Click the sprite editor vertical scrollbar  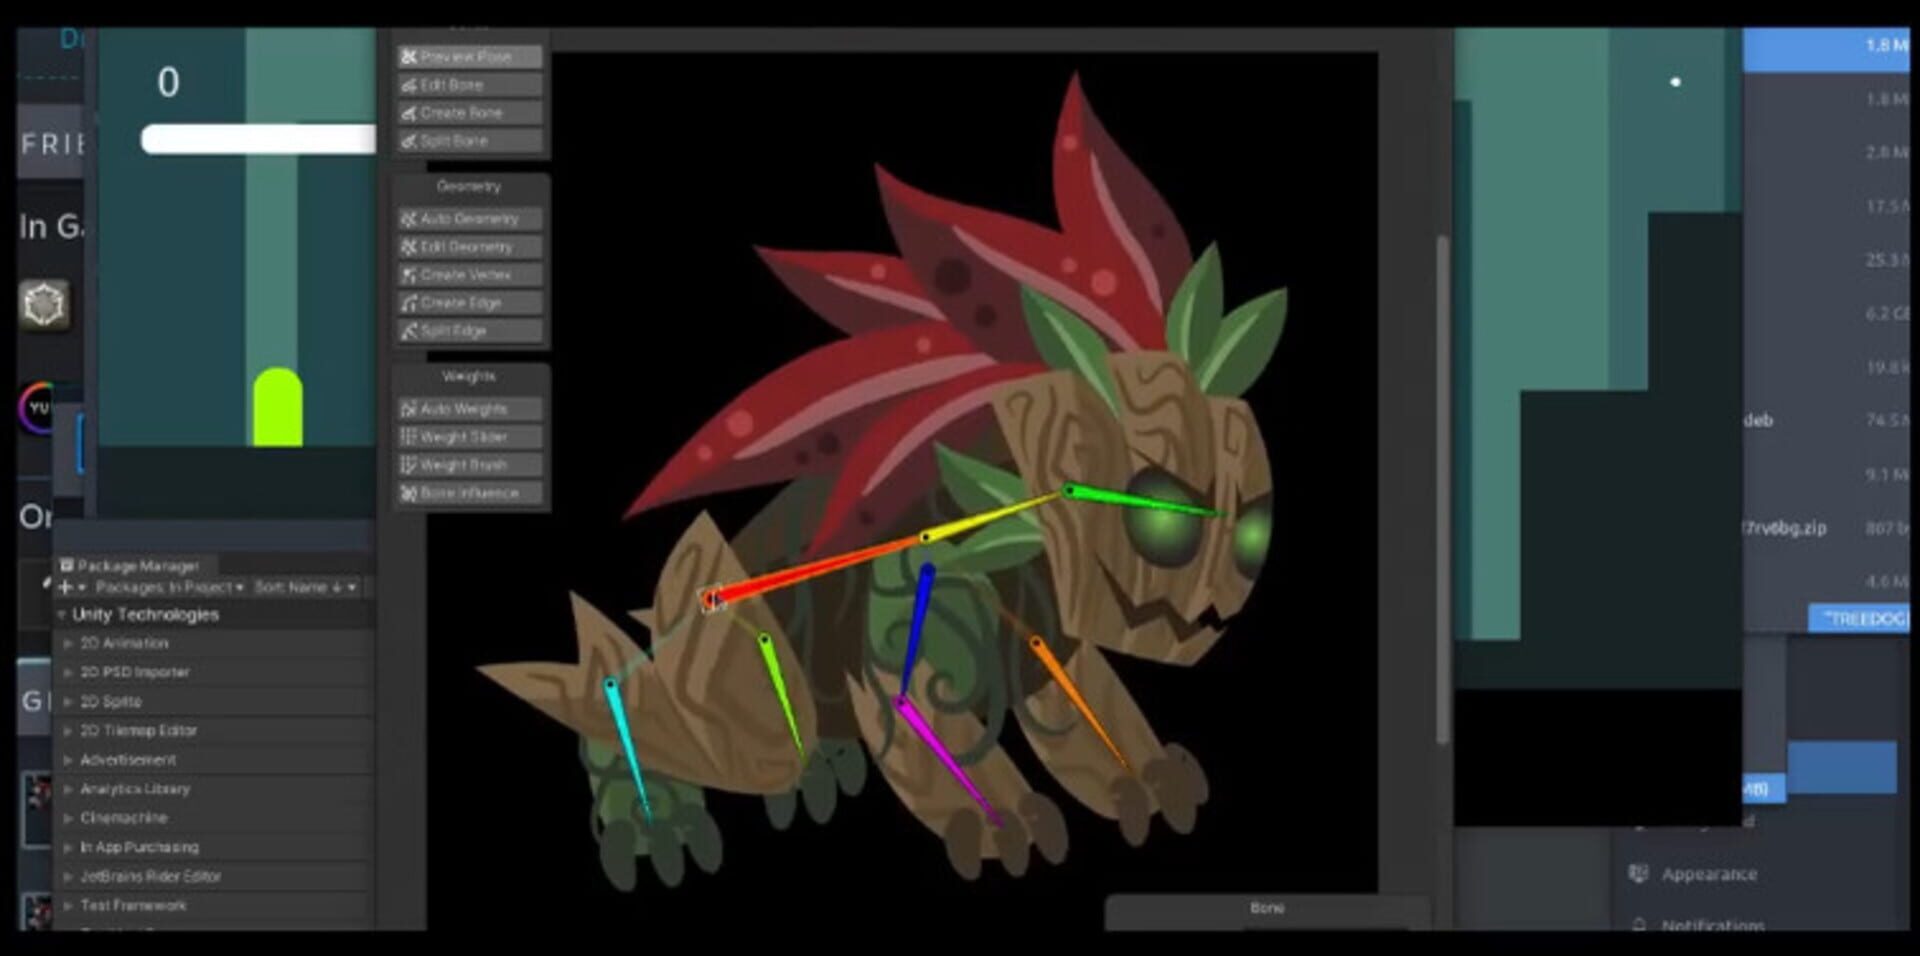tap(1441, 490)
